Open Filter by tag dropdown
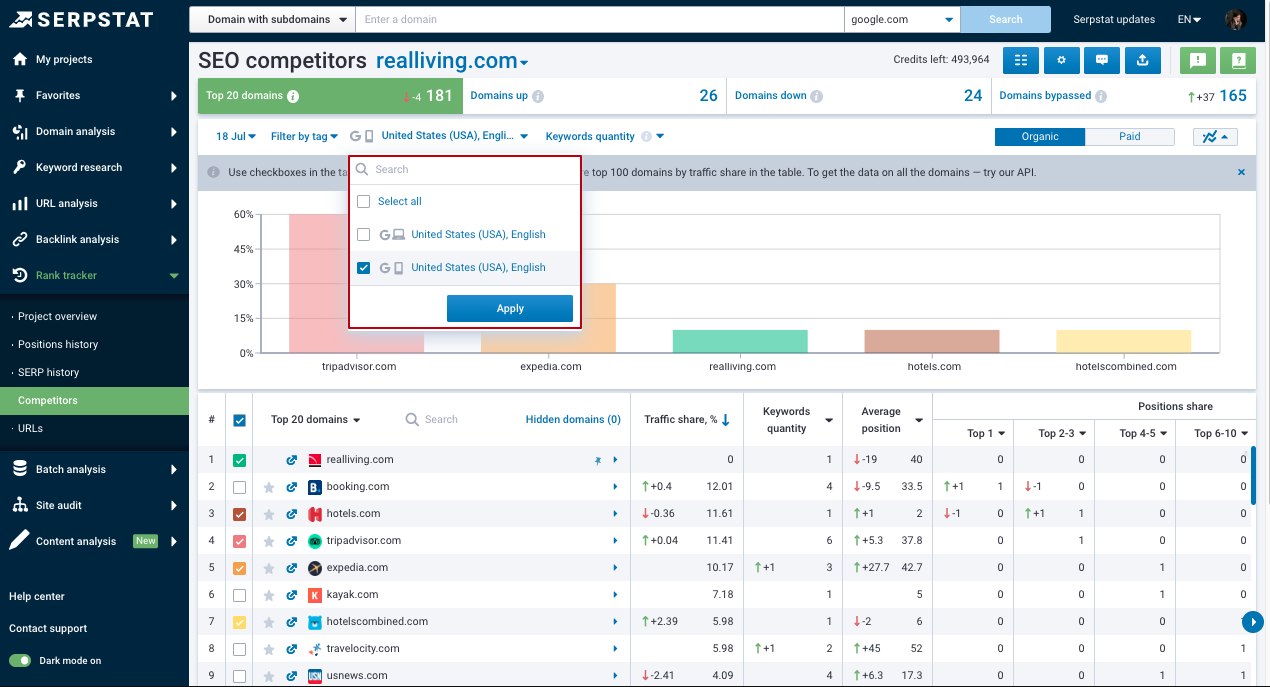 [x=304, y=137]
